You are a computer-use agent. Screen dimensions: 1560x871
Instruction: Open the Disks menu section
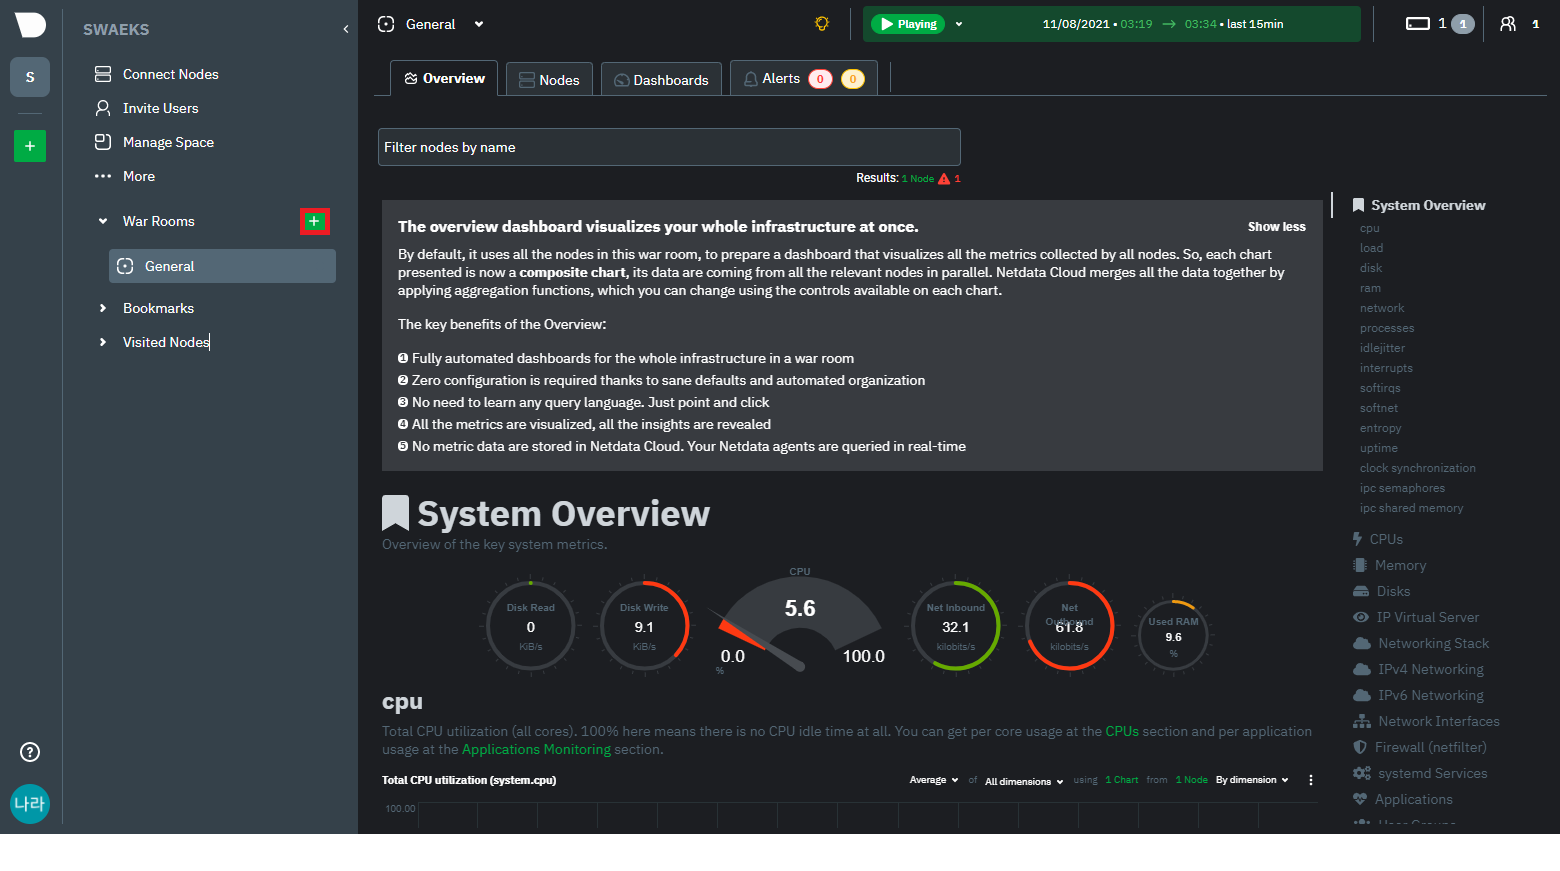(x=1381, y=591)
